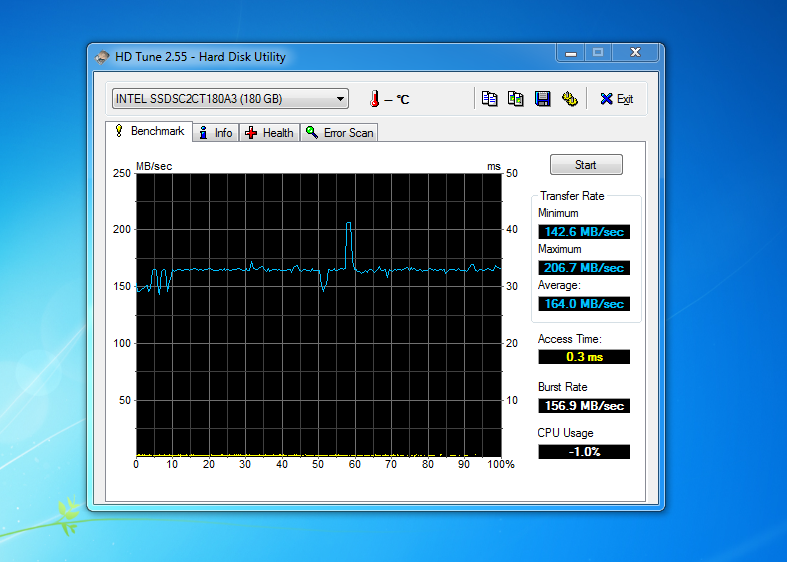Go to the Error Scan tab

(339, 133)
